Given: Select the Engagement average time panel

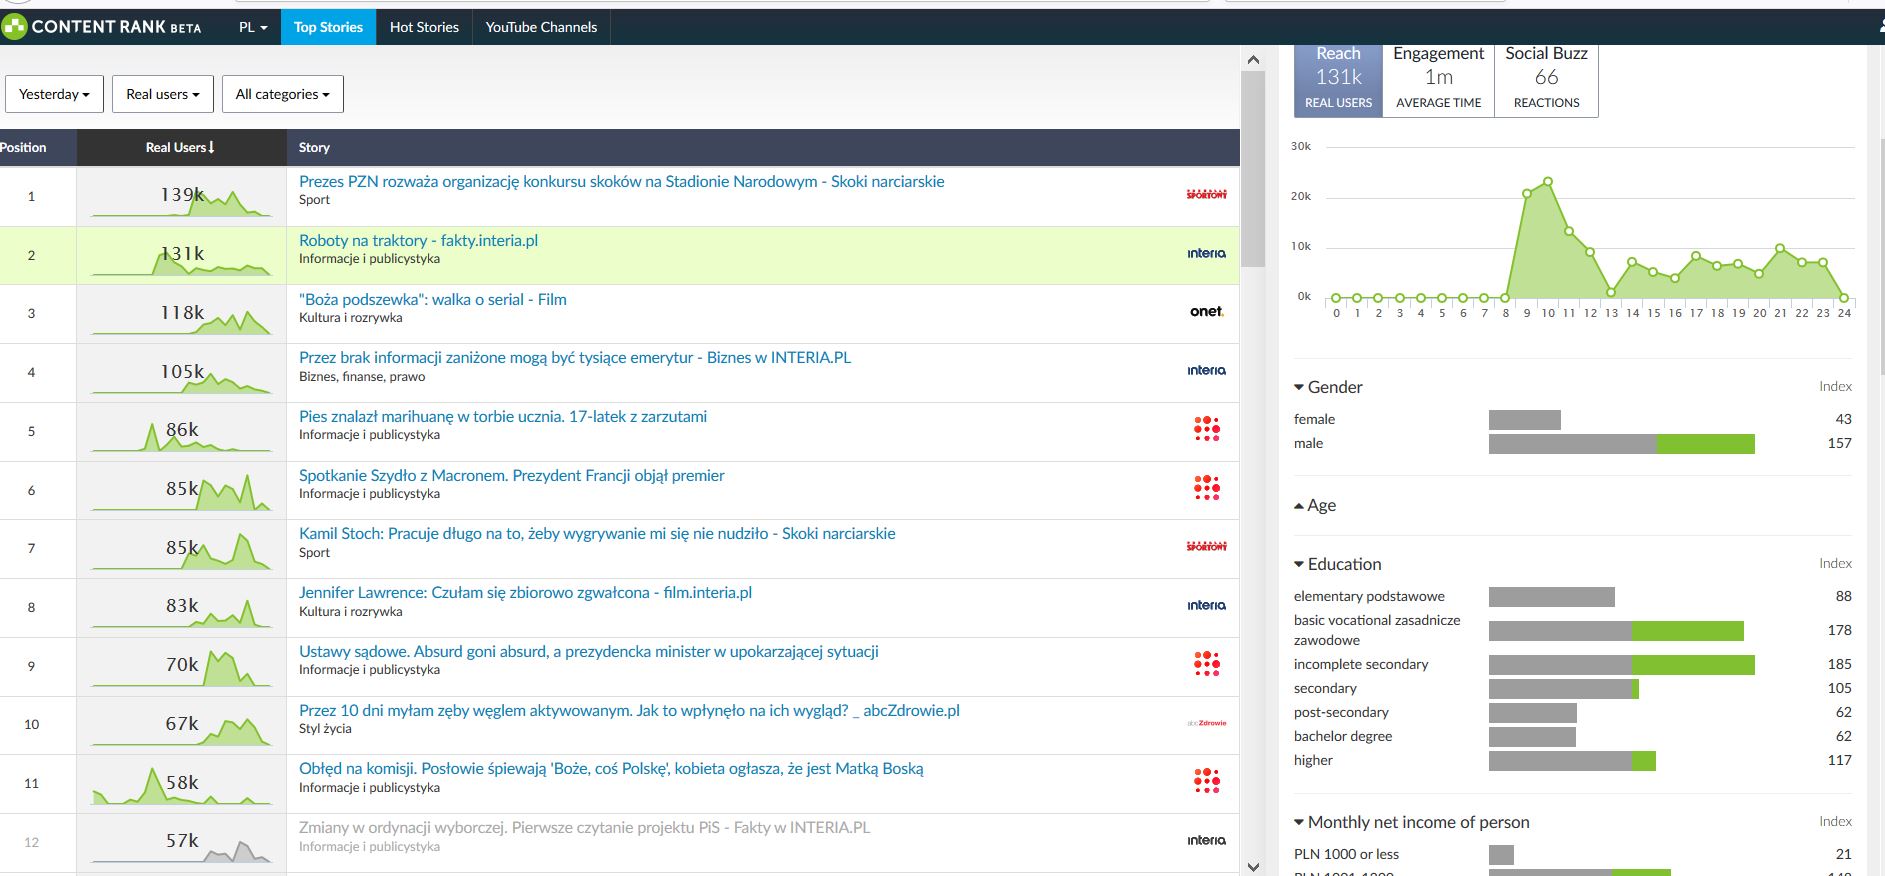Looking at the screenshot, I should pos(1438,78).
